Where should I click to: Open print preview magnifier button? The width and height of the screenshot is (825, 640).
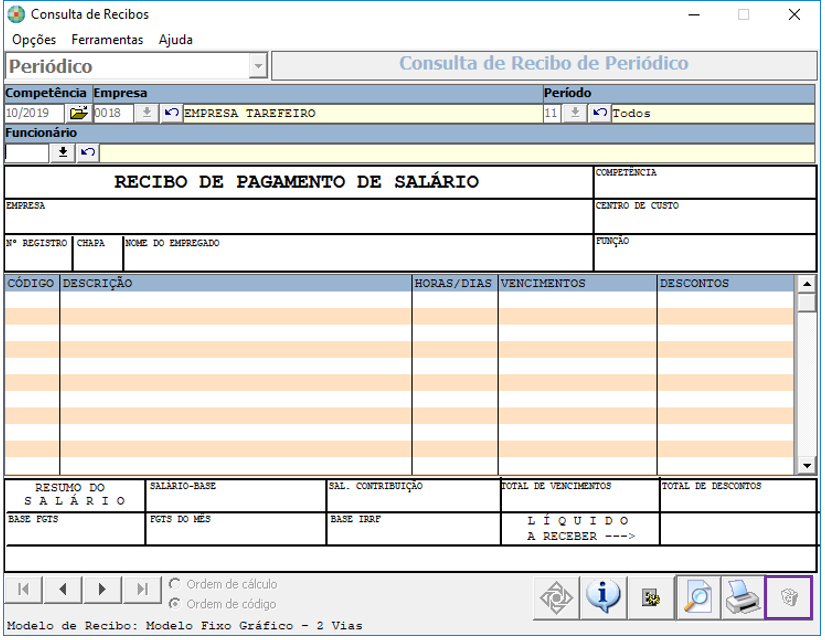tap(698, 598)
